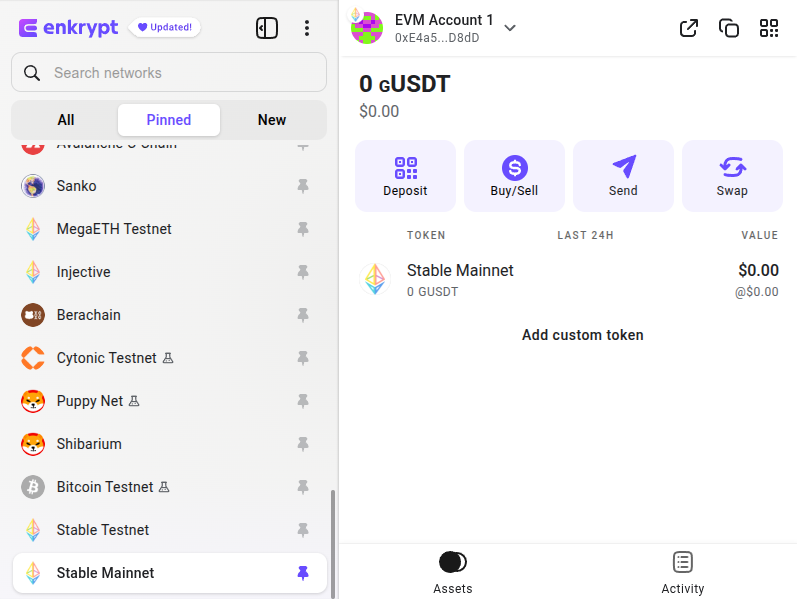Select the Stable Testnet network
The image size is (797, 599).
point(169,530)
